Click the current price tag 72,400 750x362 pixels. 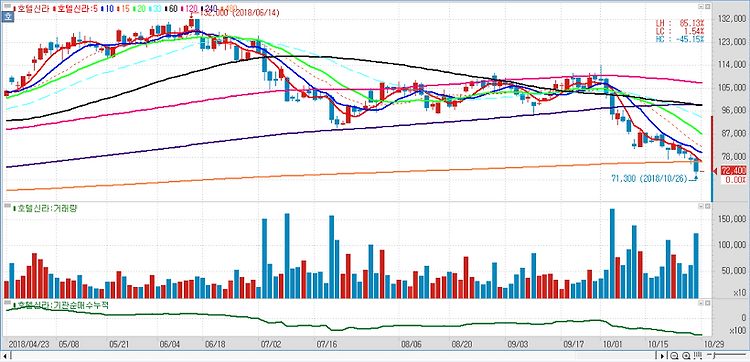(x=733, y=171)
